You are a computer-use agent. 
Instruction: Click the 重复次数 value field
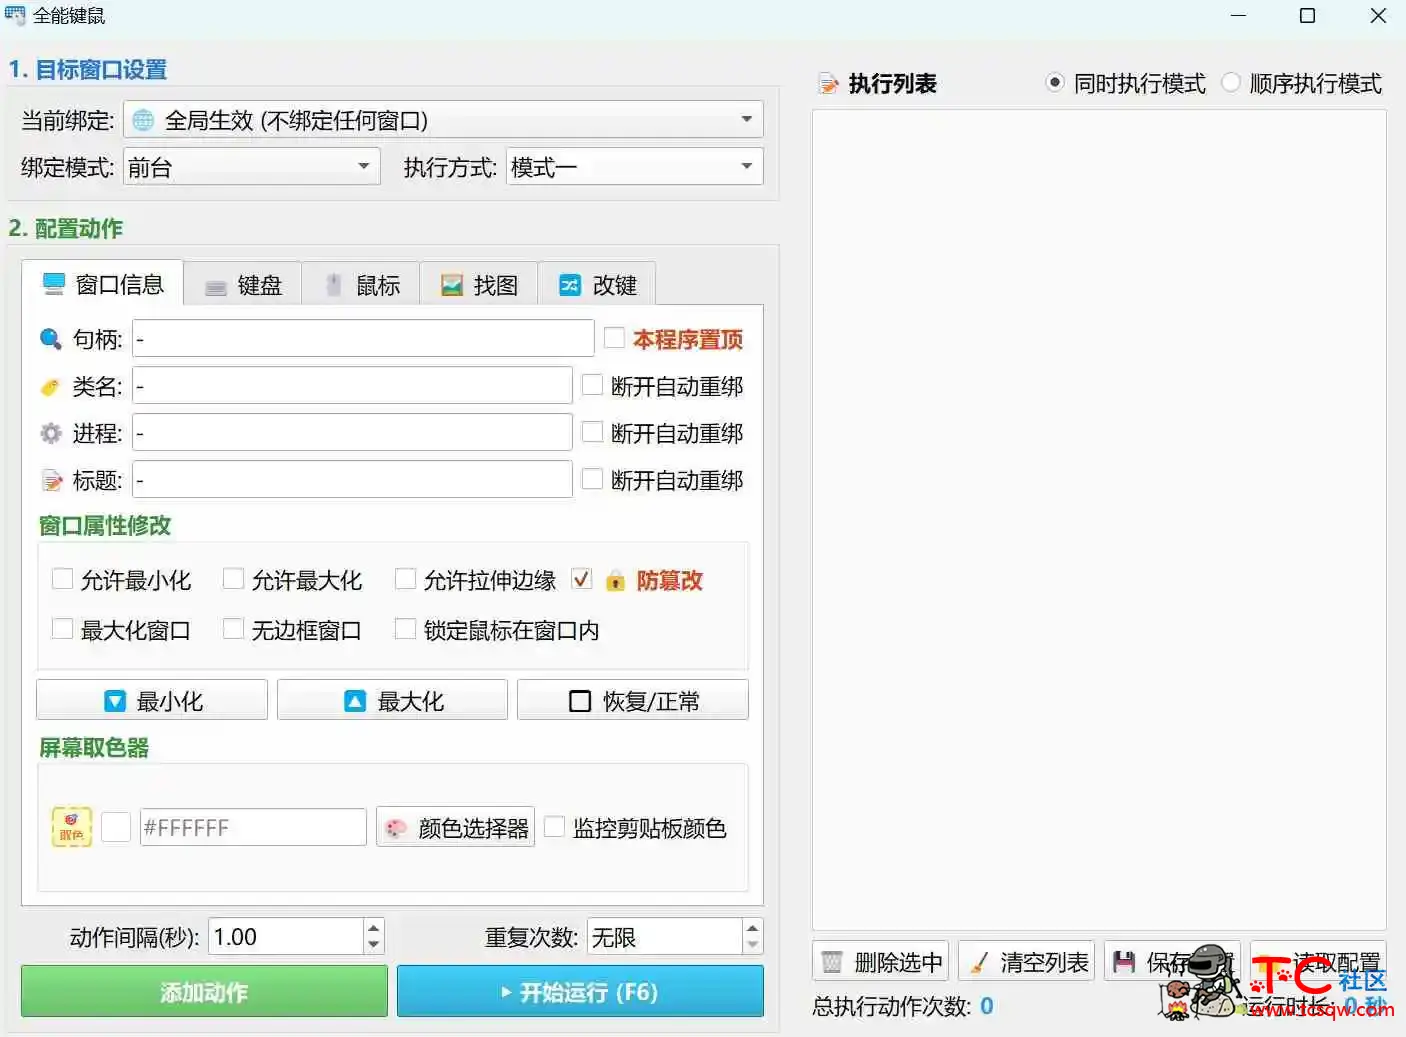coord(665,937)
